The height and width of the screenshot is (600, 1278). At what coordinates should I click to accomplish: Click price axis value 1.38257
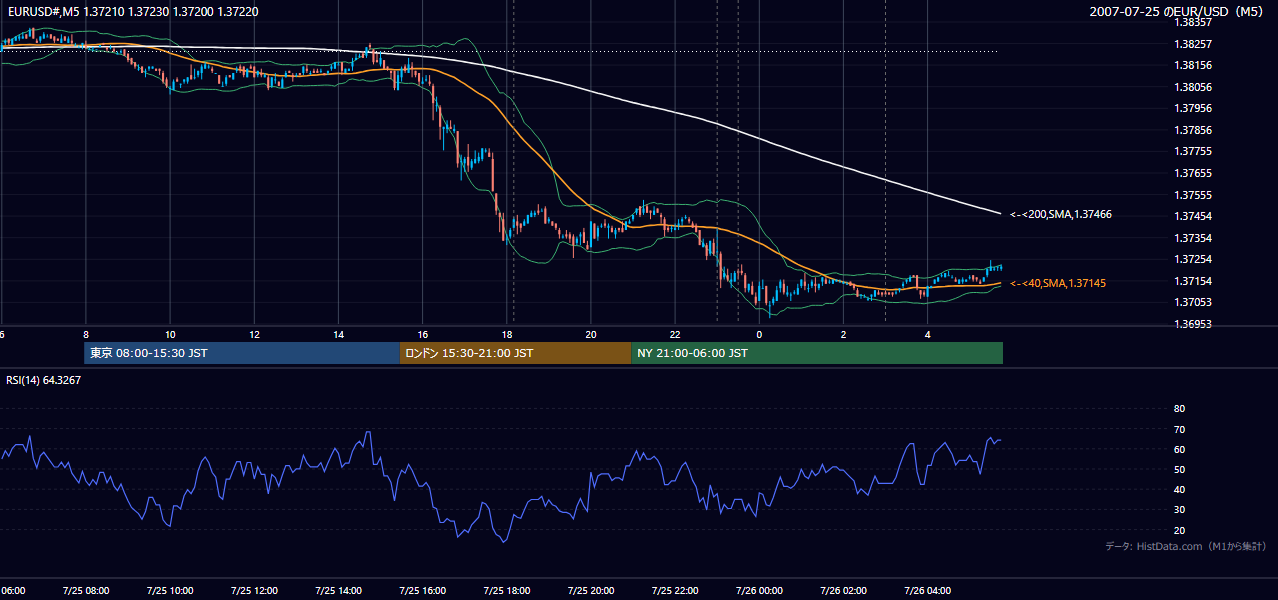(x=1193, y=44)
